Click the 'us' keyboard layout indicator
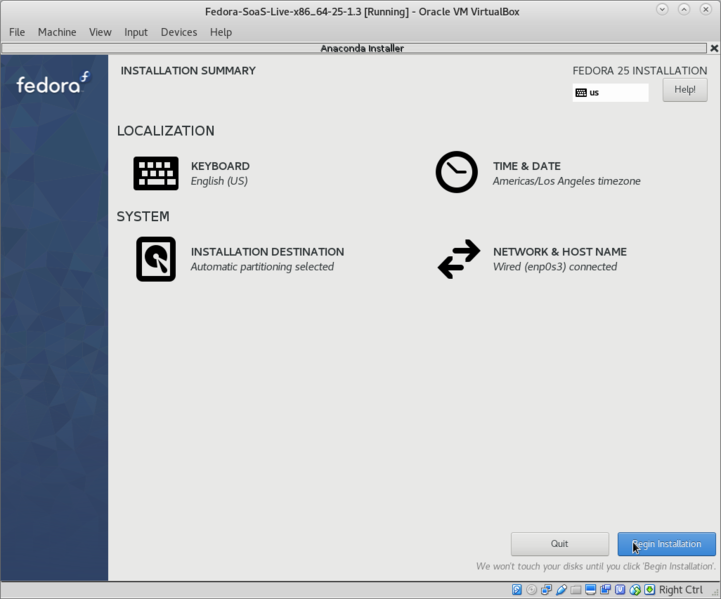 pos(610,93)
